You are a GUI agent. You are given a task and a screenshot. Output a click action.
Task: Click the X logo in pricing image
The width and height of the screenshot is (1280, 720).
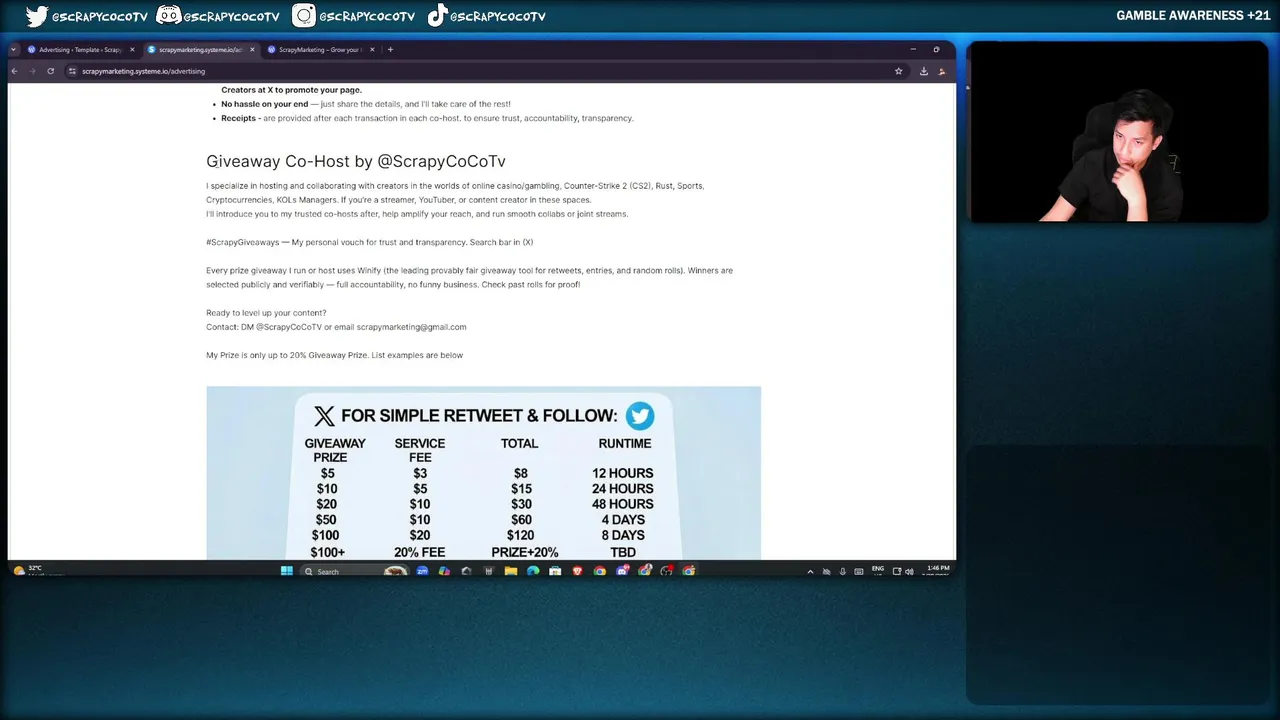pyautogui.click(x=324, y=416)
